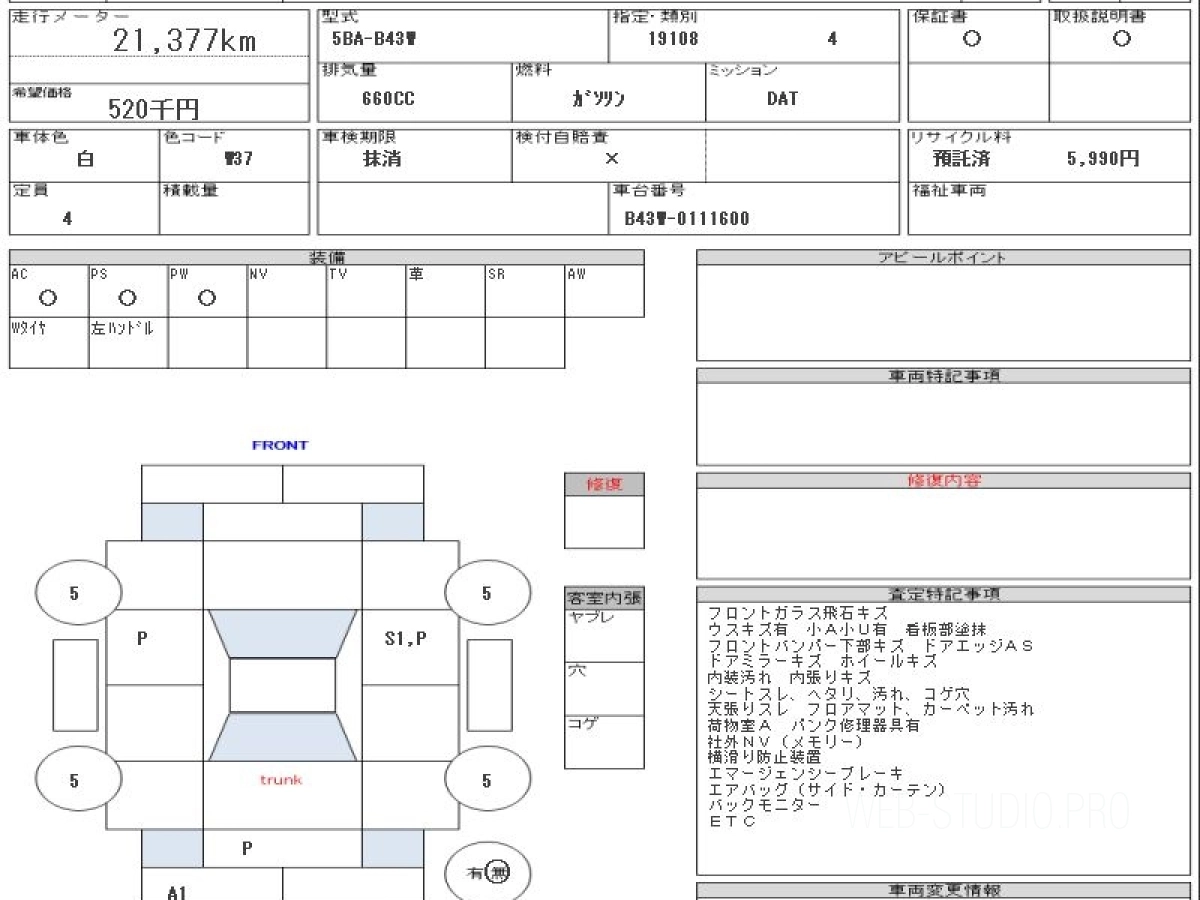The image size is (1200, 900).
Task: Click the 装備 section header
Action: click(x=327, y=257)
